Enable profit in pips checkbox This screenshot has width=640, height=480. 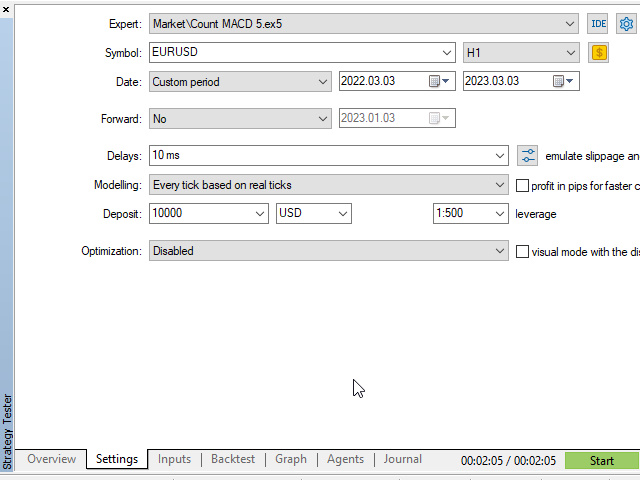point(522,185)
